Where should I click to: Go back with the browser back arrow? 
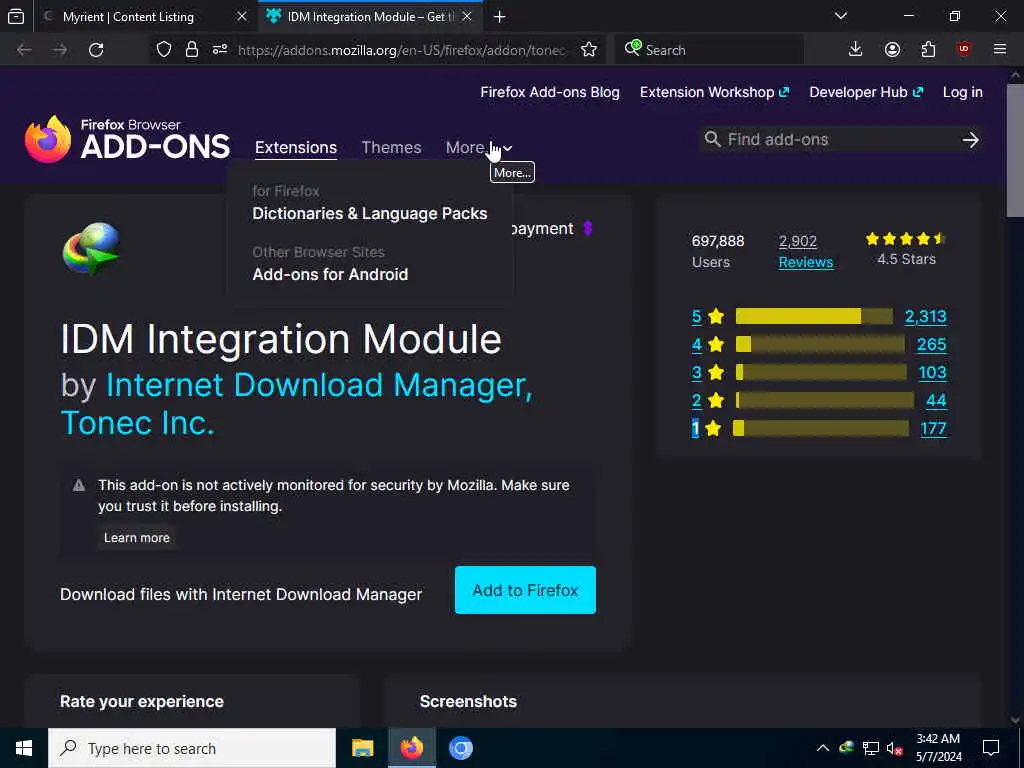[x=24, y=50]
